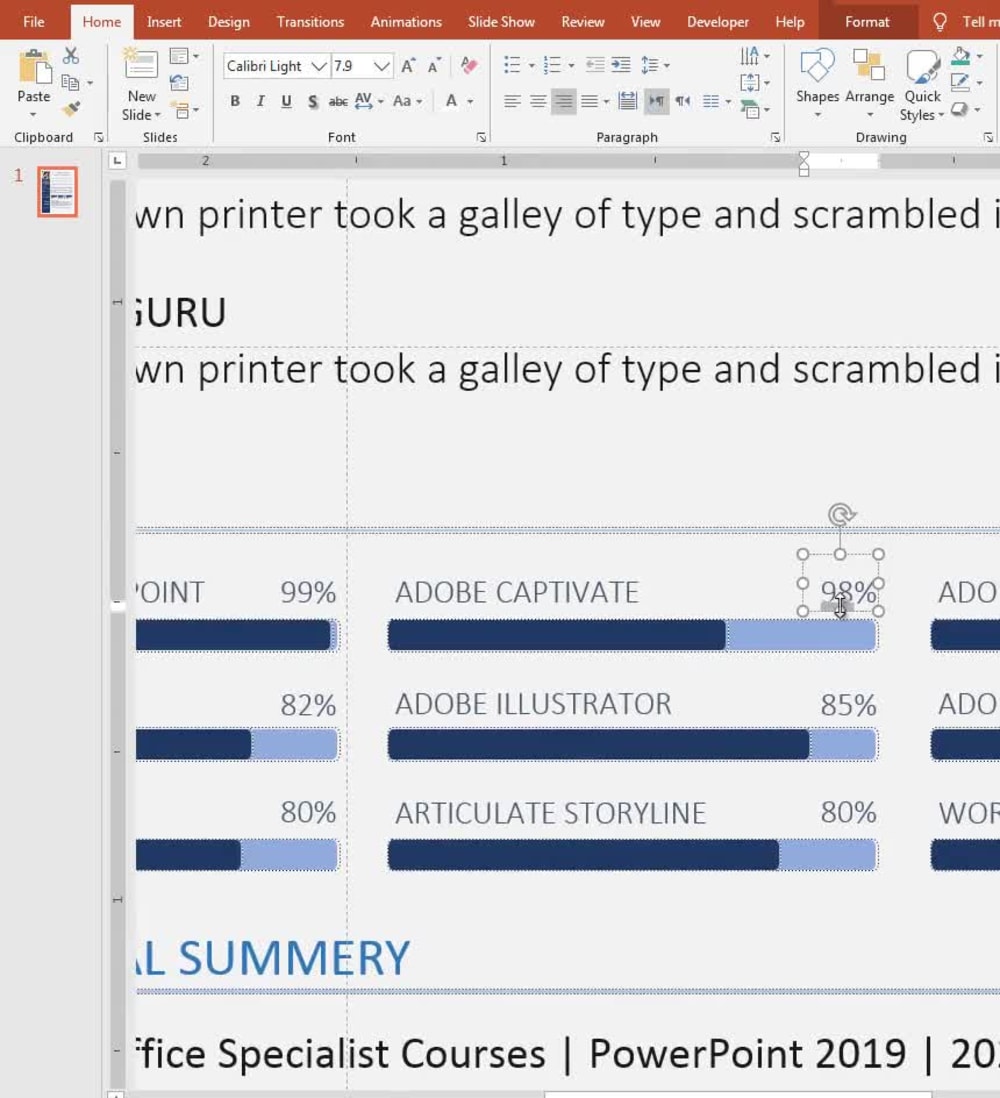Click the Shape Effects icon
The image size is (1000, 1098).
click(959, 109)
